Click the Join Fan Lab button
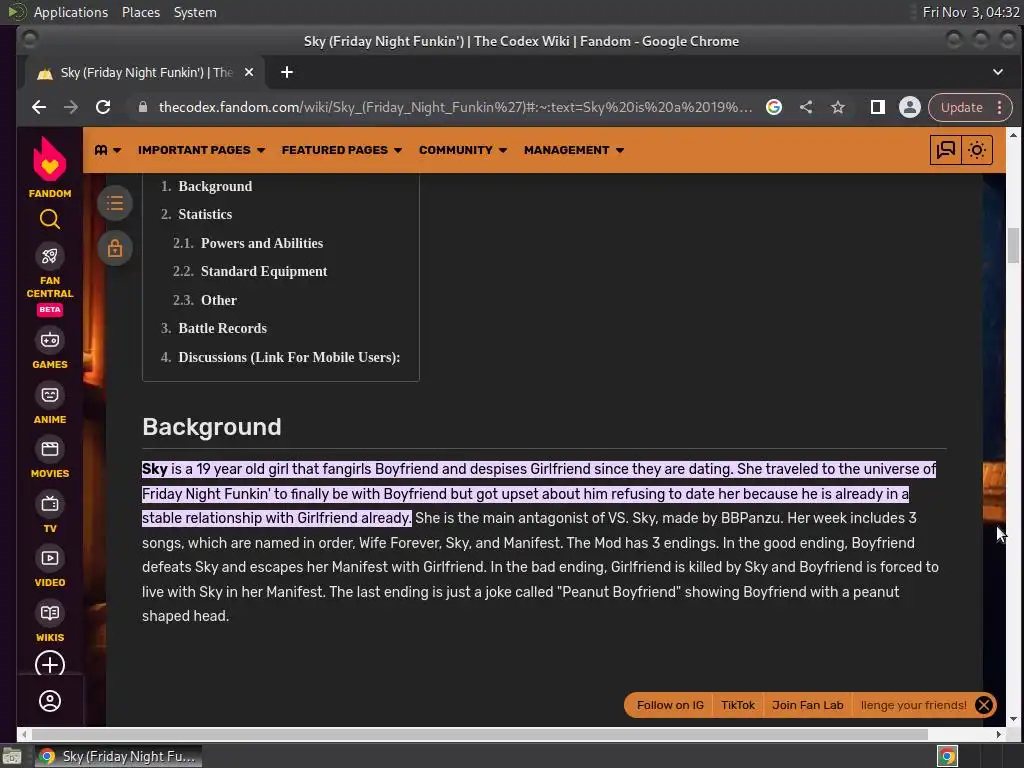 coord(808,705)
